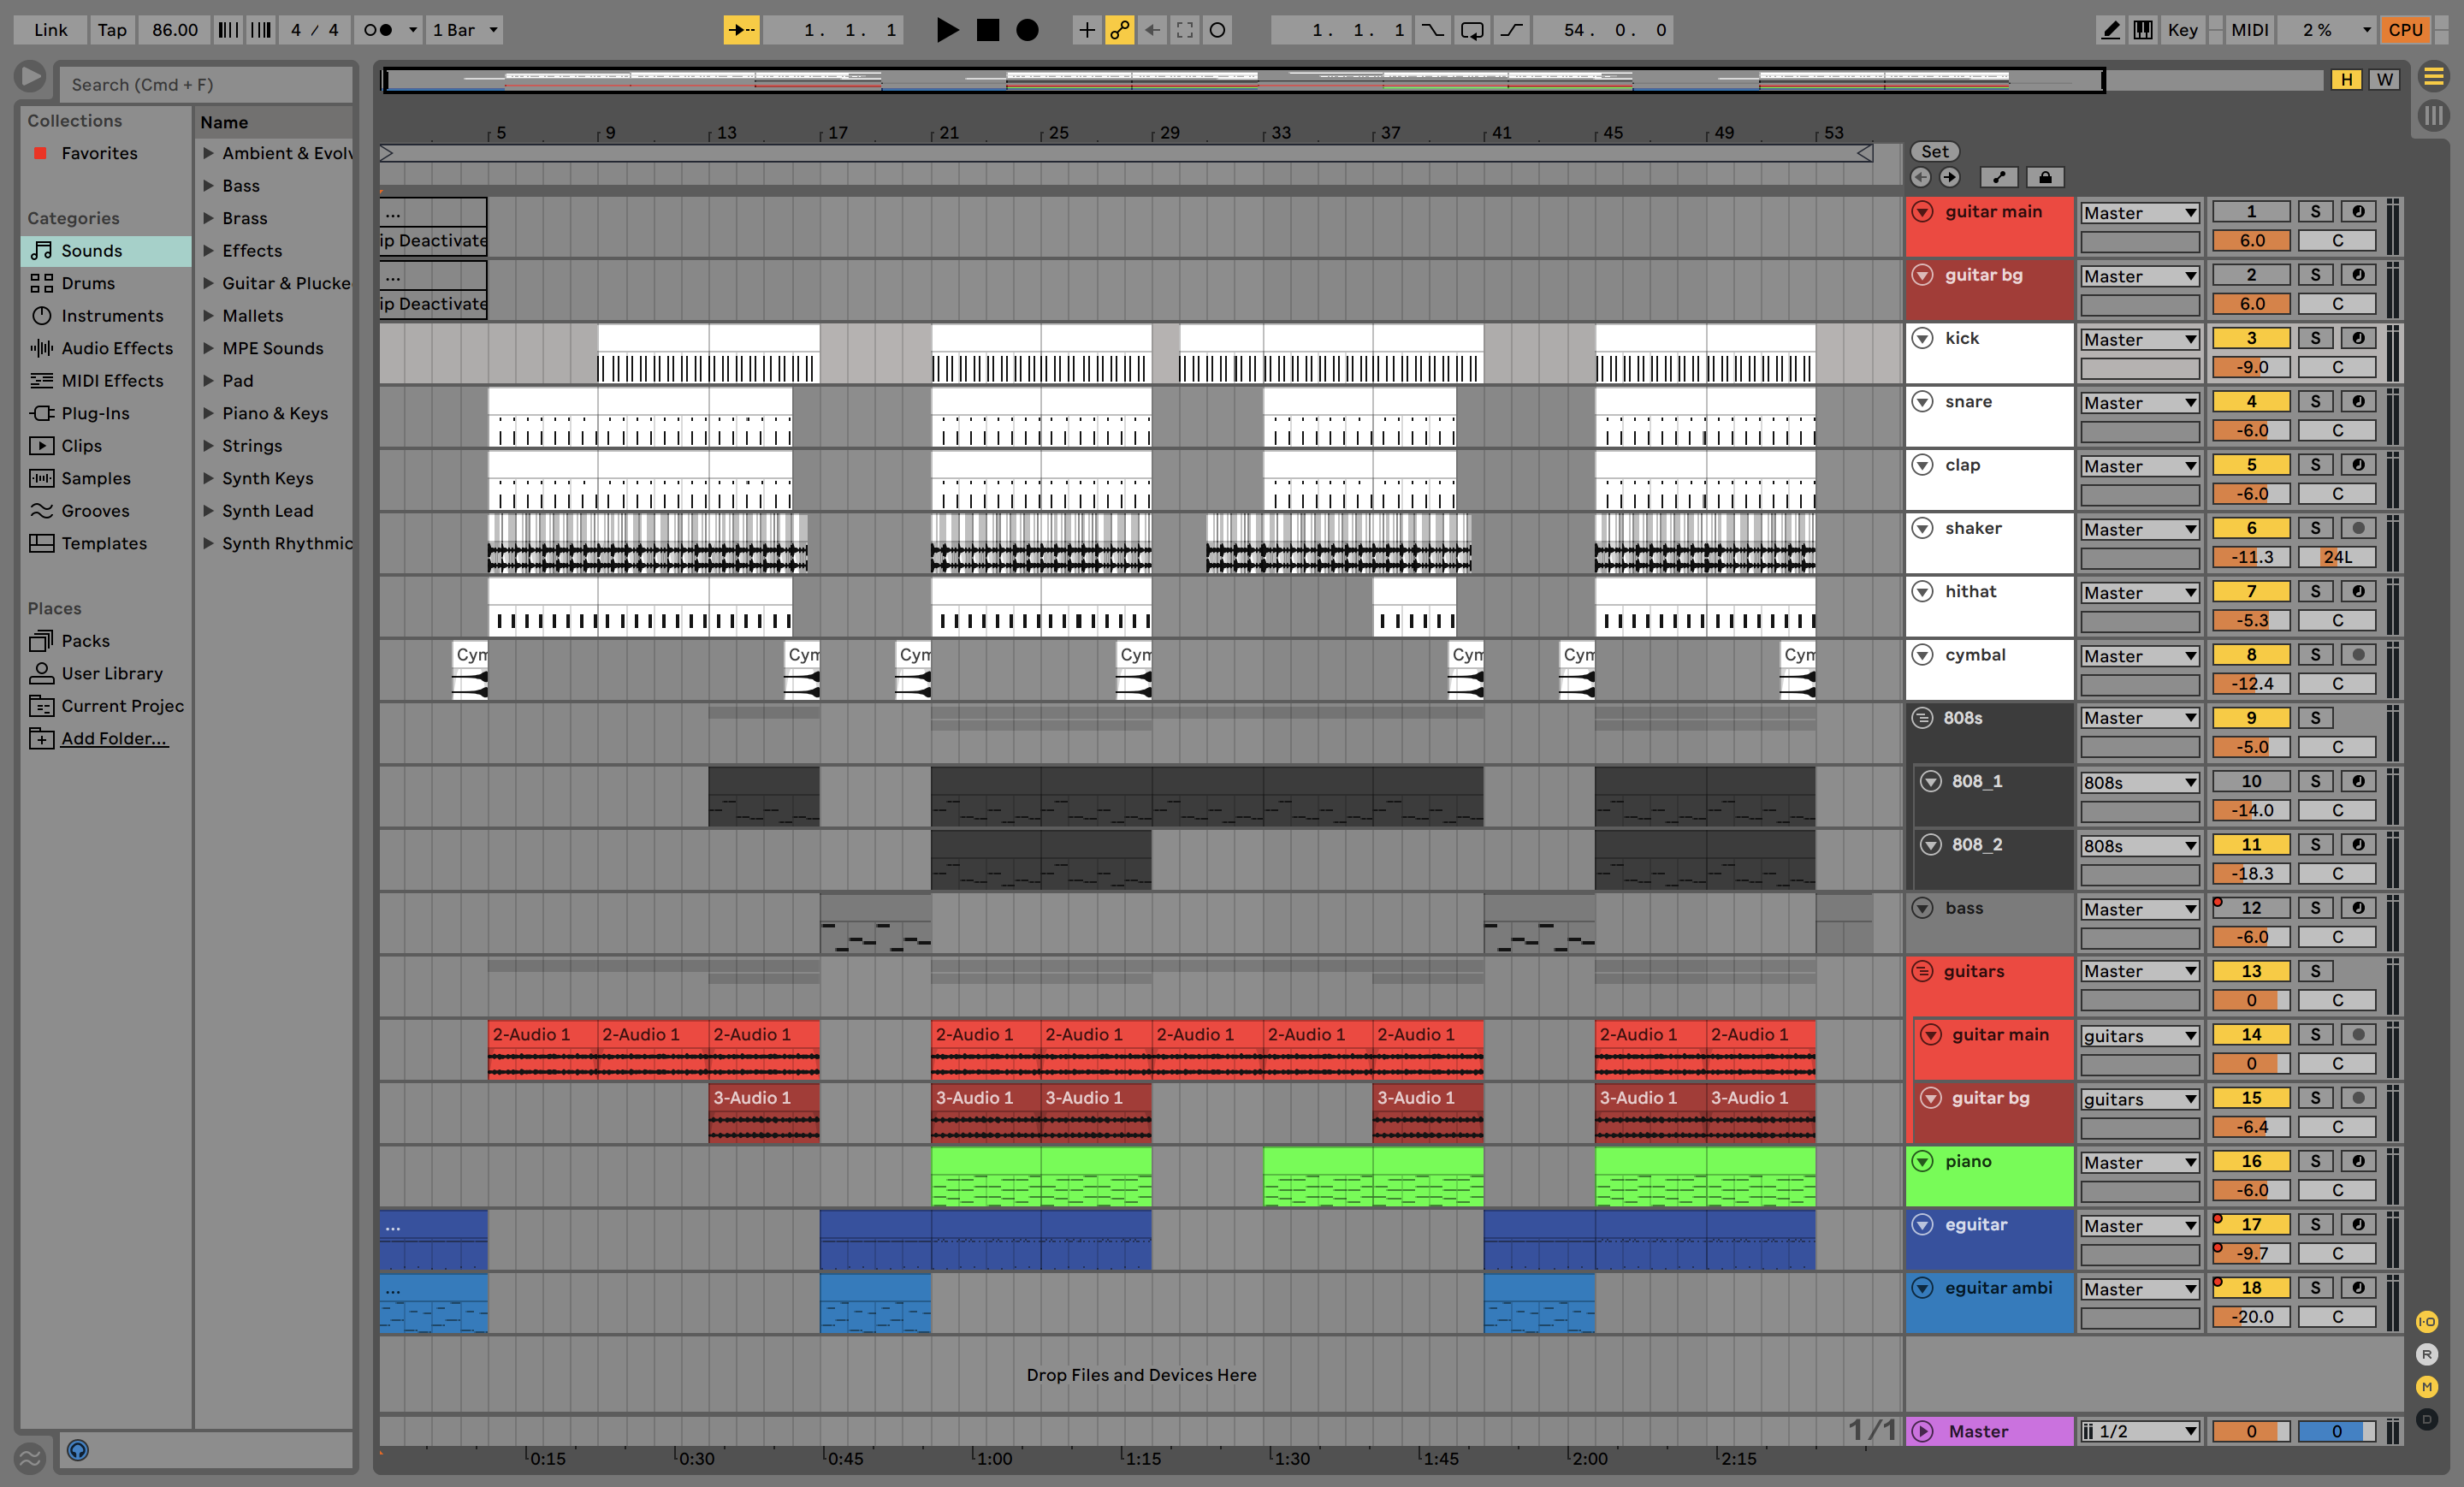2464x1487 pixels.
Task: Toggle Computer MIDI Keyboard icon
Action: tap(2143, 30)
